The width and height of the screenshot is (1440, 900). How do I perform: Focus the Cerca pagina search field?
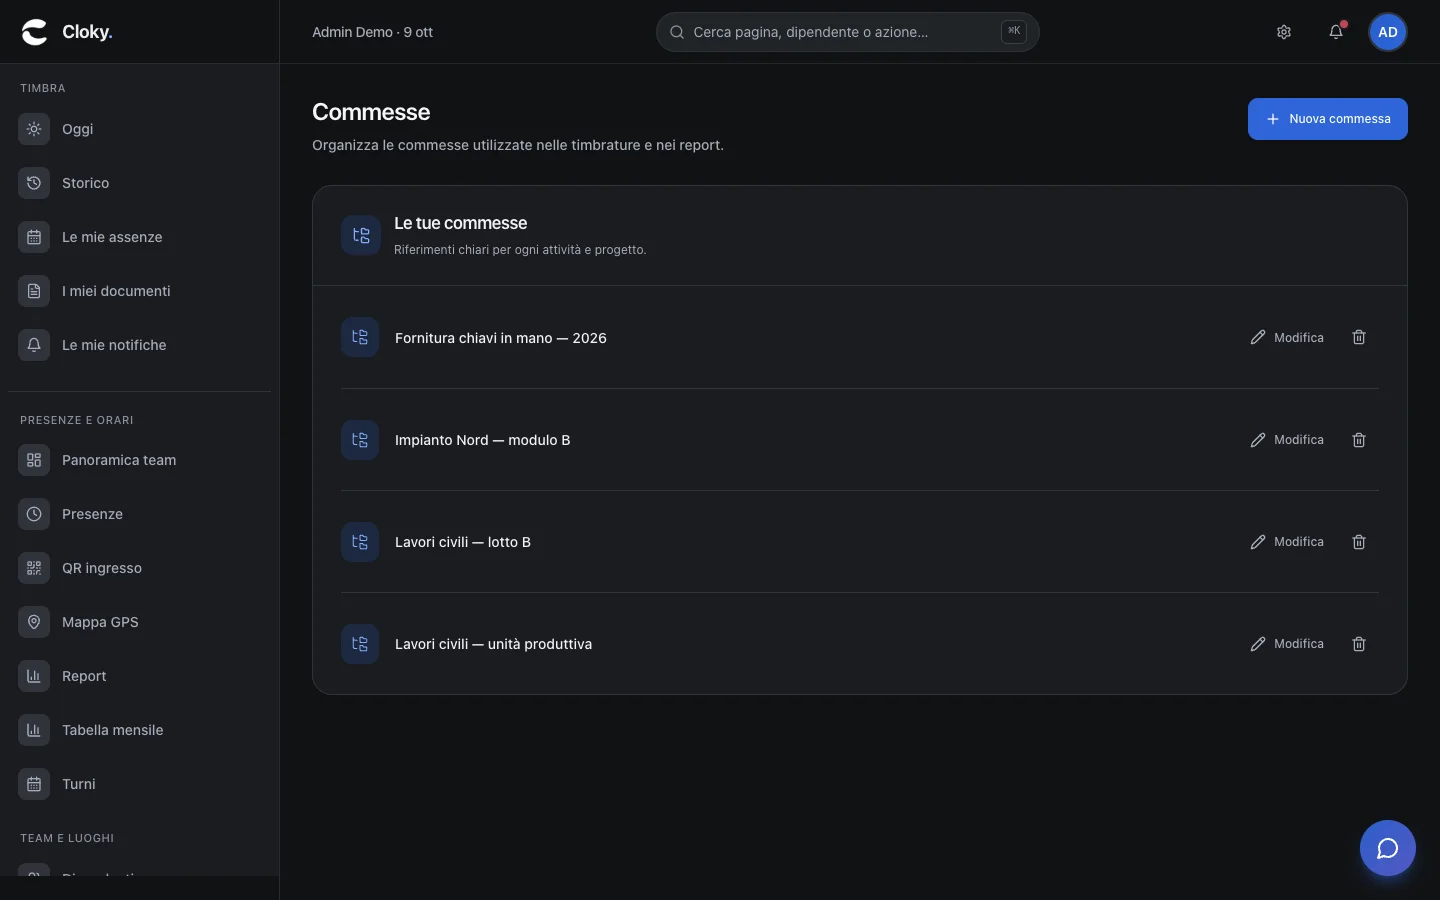pyautogui.click(x=847, y=32)
